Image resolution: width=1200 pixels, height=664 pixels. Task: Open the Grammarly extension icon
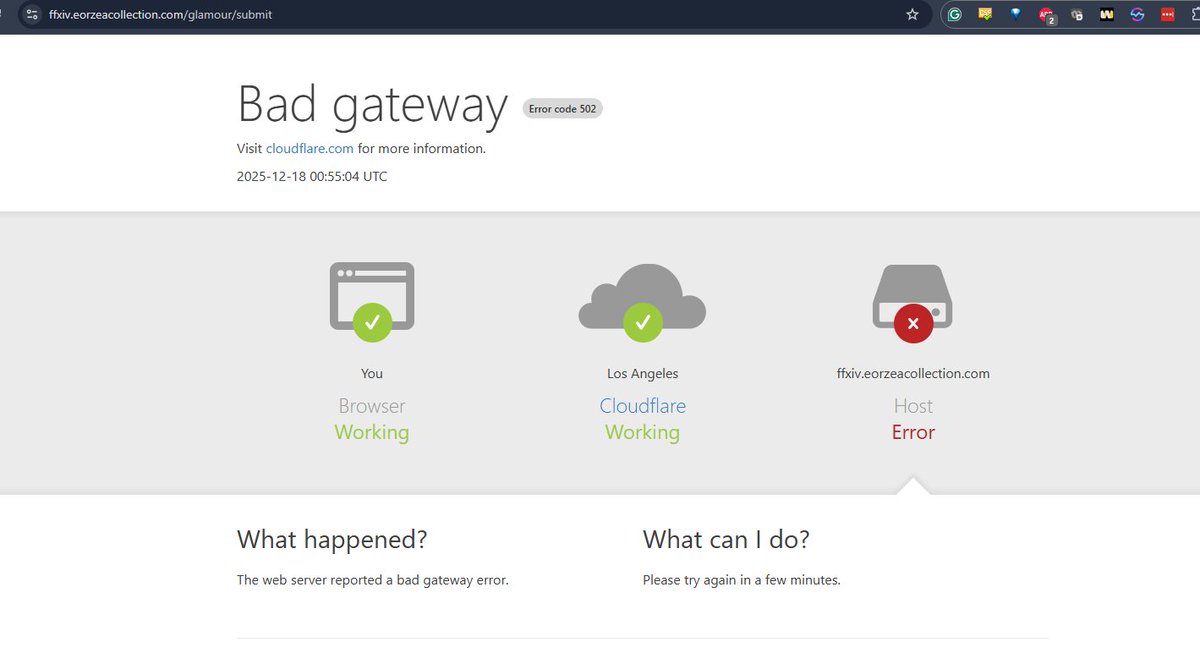click(955, 14)
